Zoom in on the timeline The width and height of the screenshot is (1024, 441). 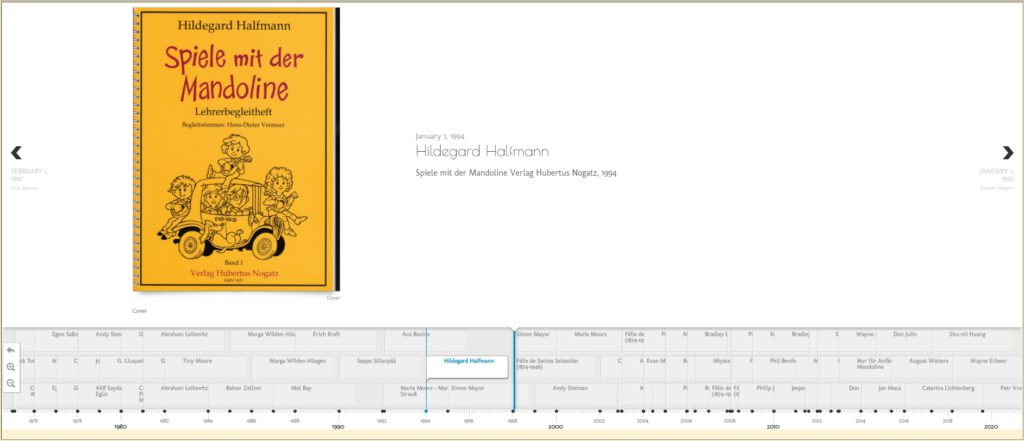tap(10, 367)
